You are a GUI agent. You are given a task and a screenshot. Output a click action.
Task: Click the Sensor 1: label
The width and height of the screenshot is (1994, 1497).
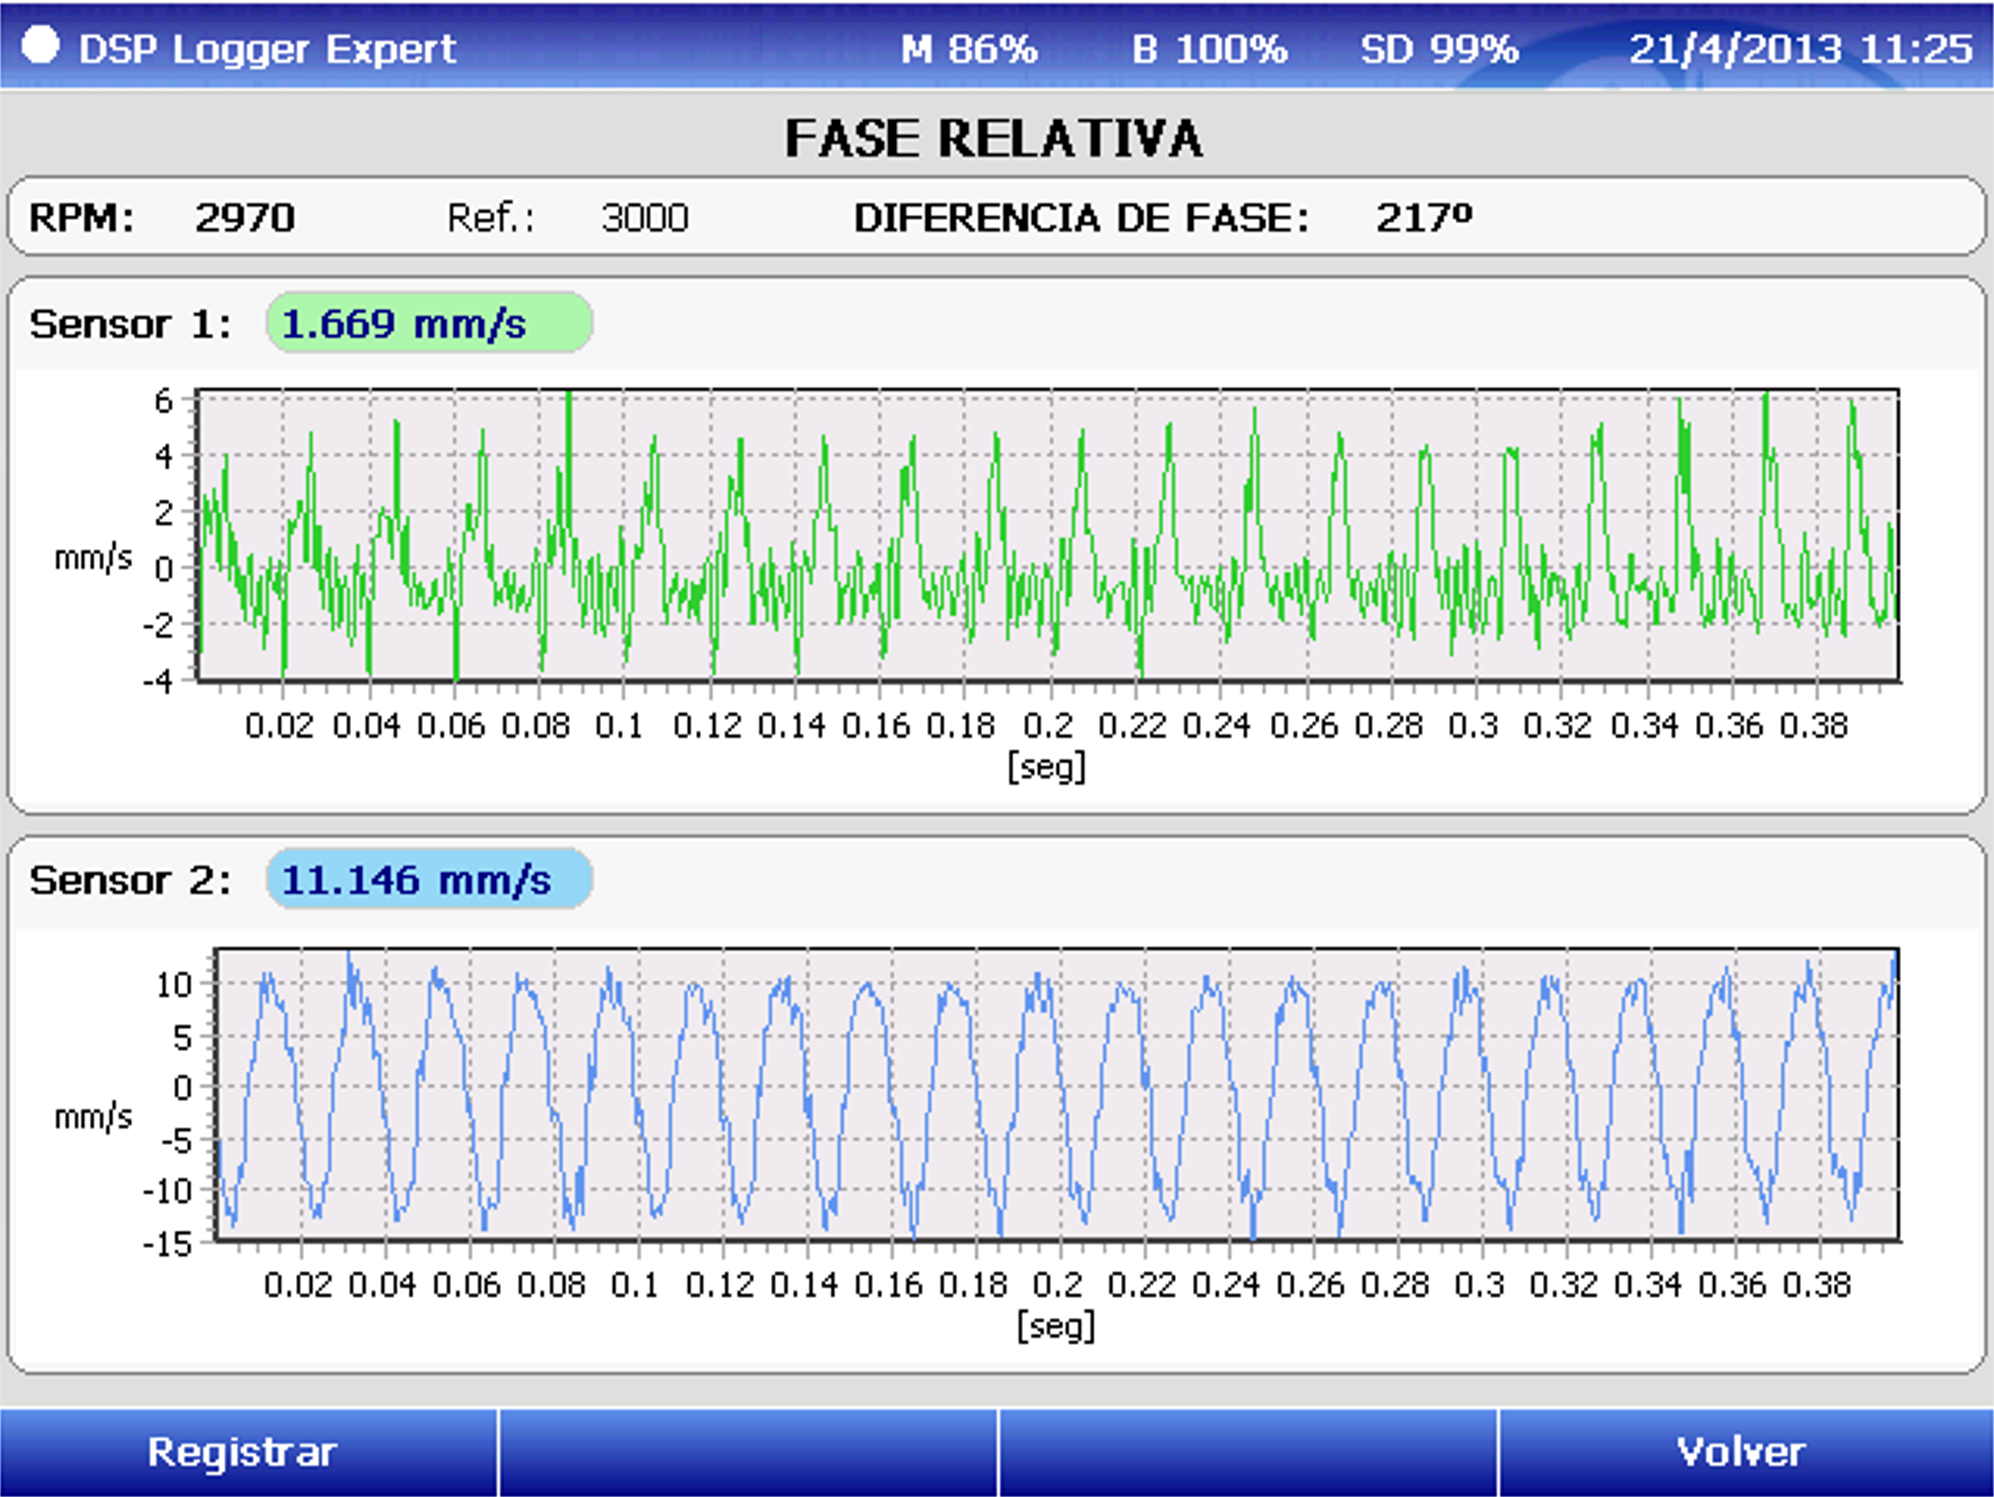[x=130, y=324]
